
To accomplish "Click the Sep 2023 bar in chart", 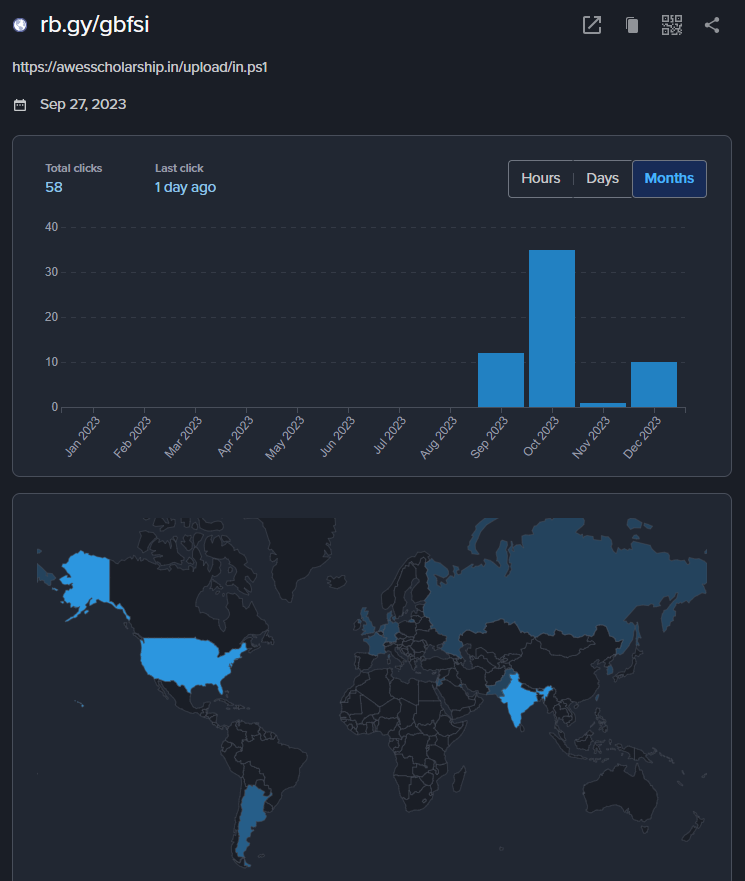I will click(501, 380).
